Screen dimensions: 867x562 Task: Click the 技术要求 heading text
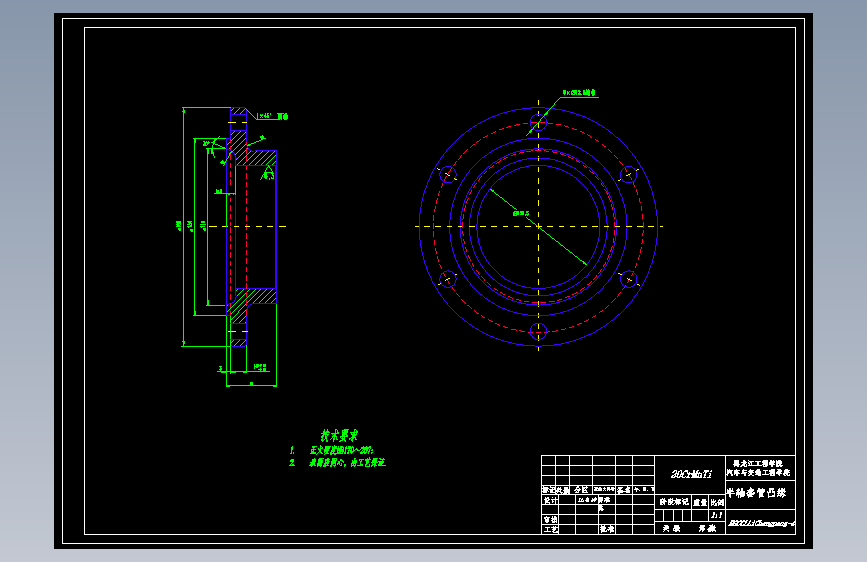point(339,436)
